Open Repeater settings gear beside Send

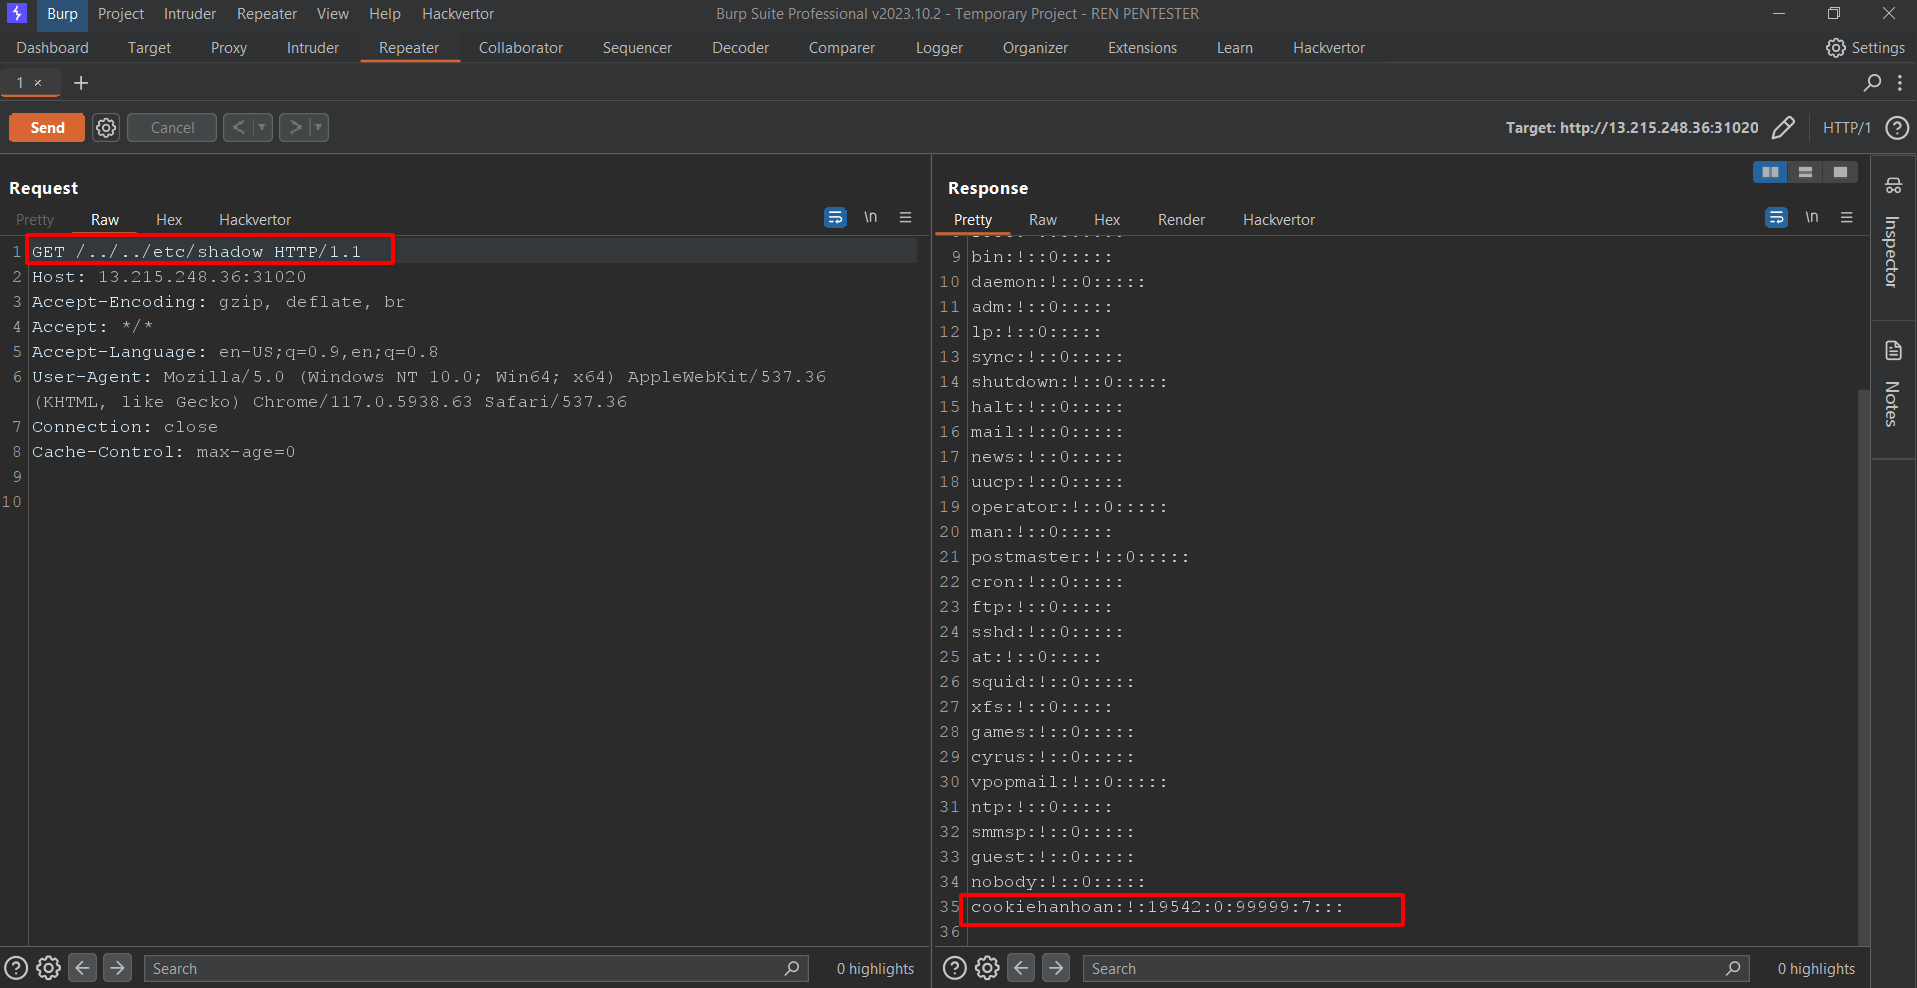pyautogui.click(x=106, y=127)
